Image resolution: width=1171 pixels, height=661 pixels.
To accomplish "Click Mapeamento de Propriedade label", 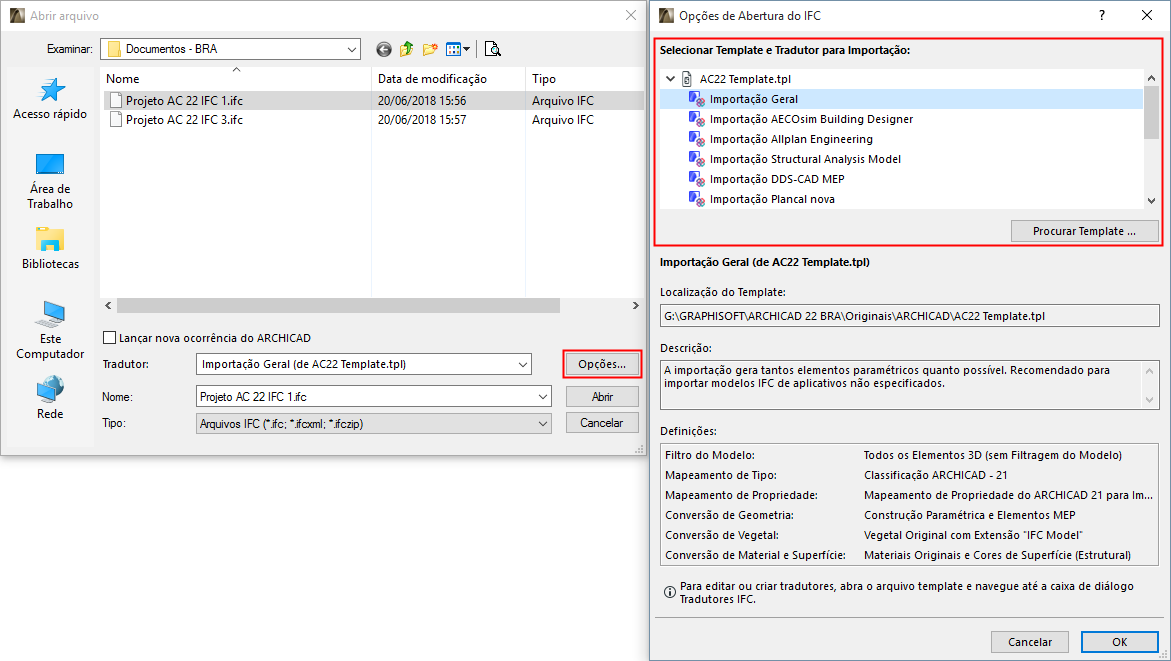I will point(742,495).
